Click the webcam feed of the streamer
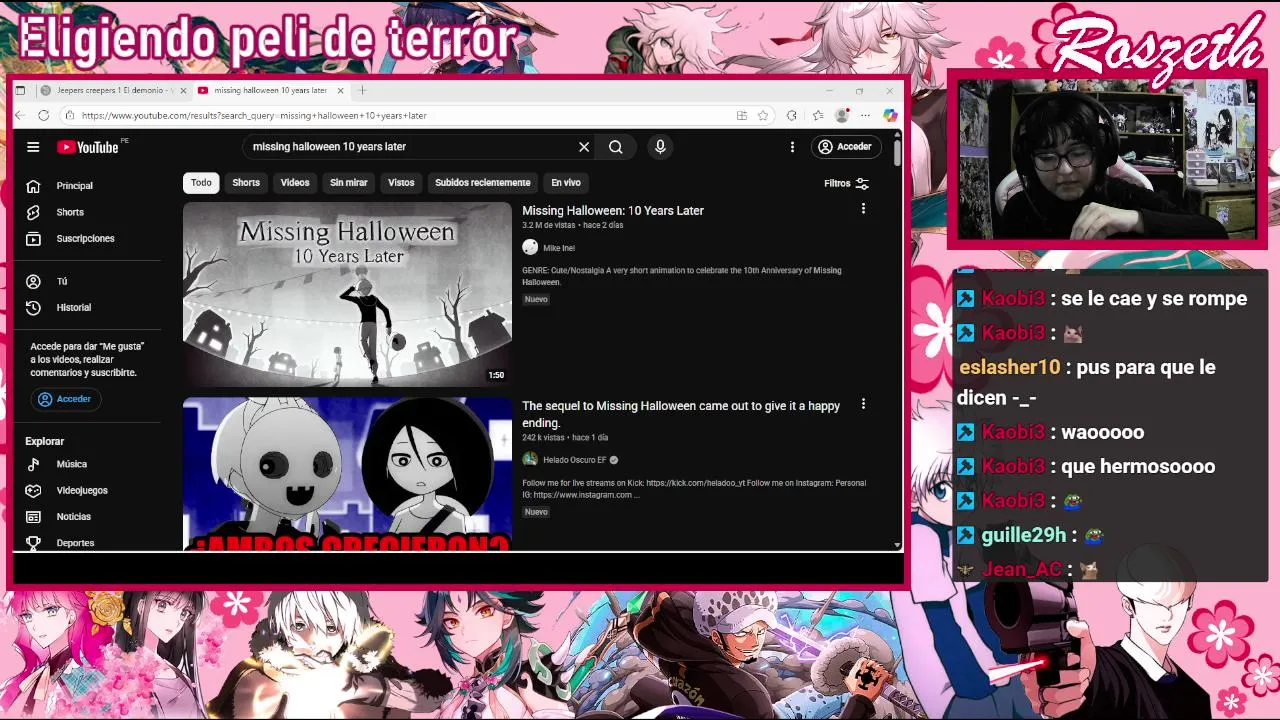The width and height of the screenshot is (1280, 720). click(x=1107, y=159)
